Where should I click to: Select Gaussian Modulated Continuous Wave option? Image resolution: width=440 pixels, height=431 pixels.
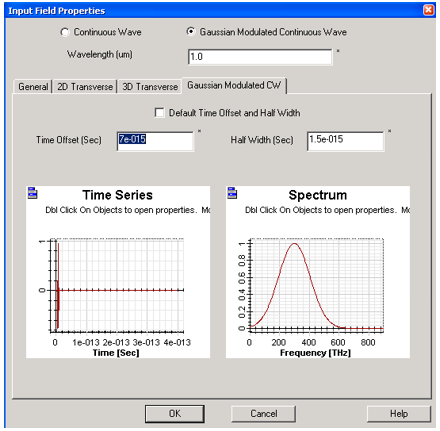click(191, 32)
